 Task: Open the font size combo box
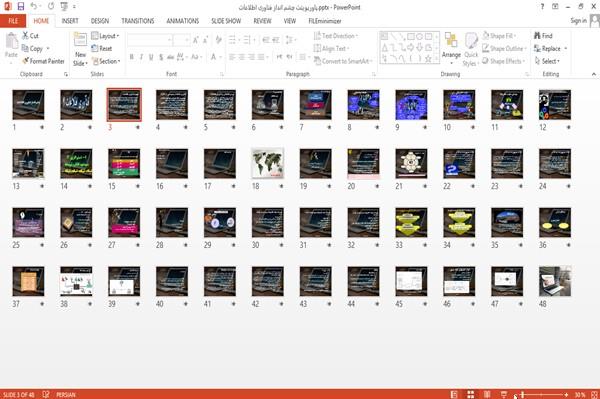coord(181,40)
